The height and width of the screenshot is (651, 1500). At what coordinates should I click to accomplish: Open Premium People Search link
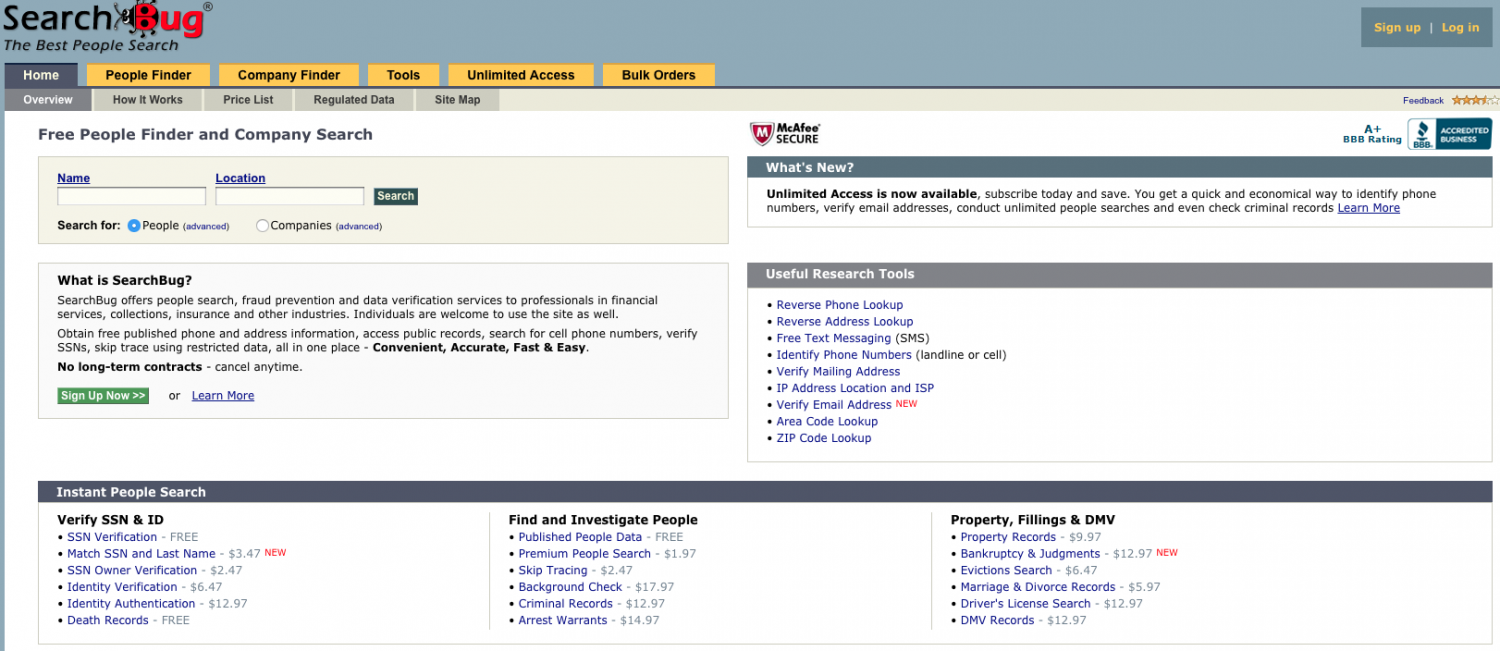coord(585,554)
